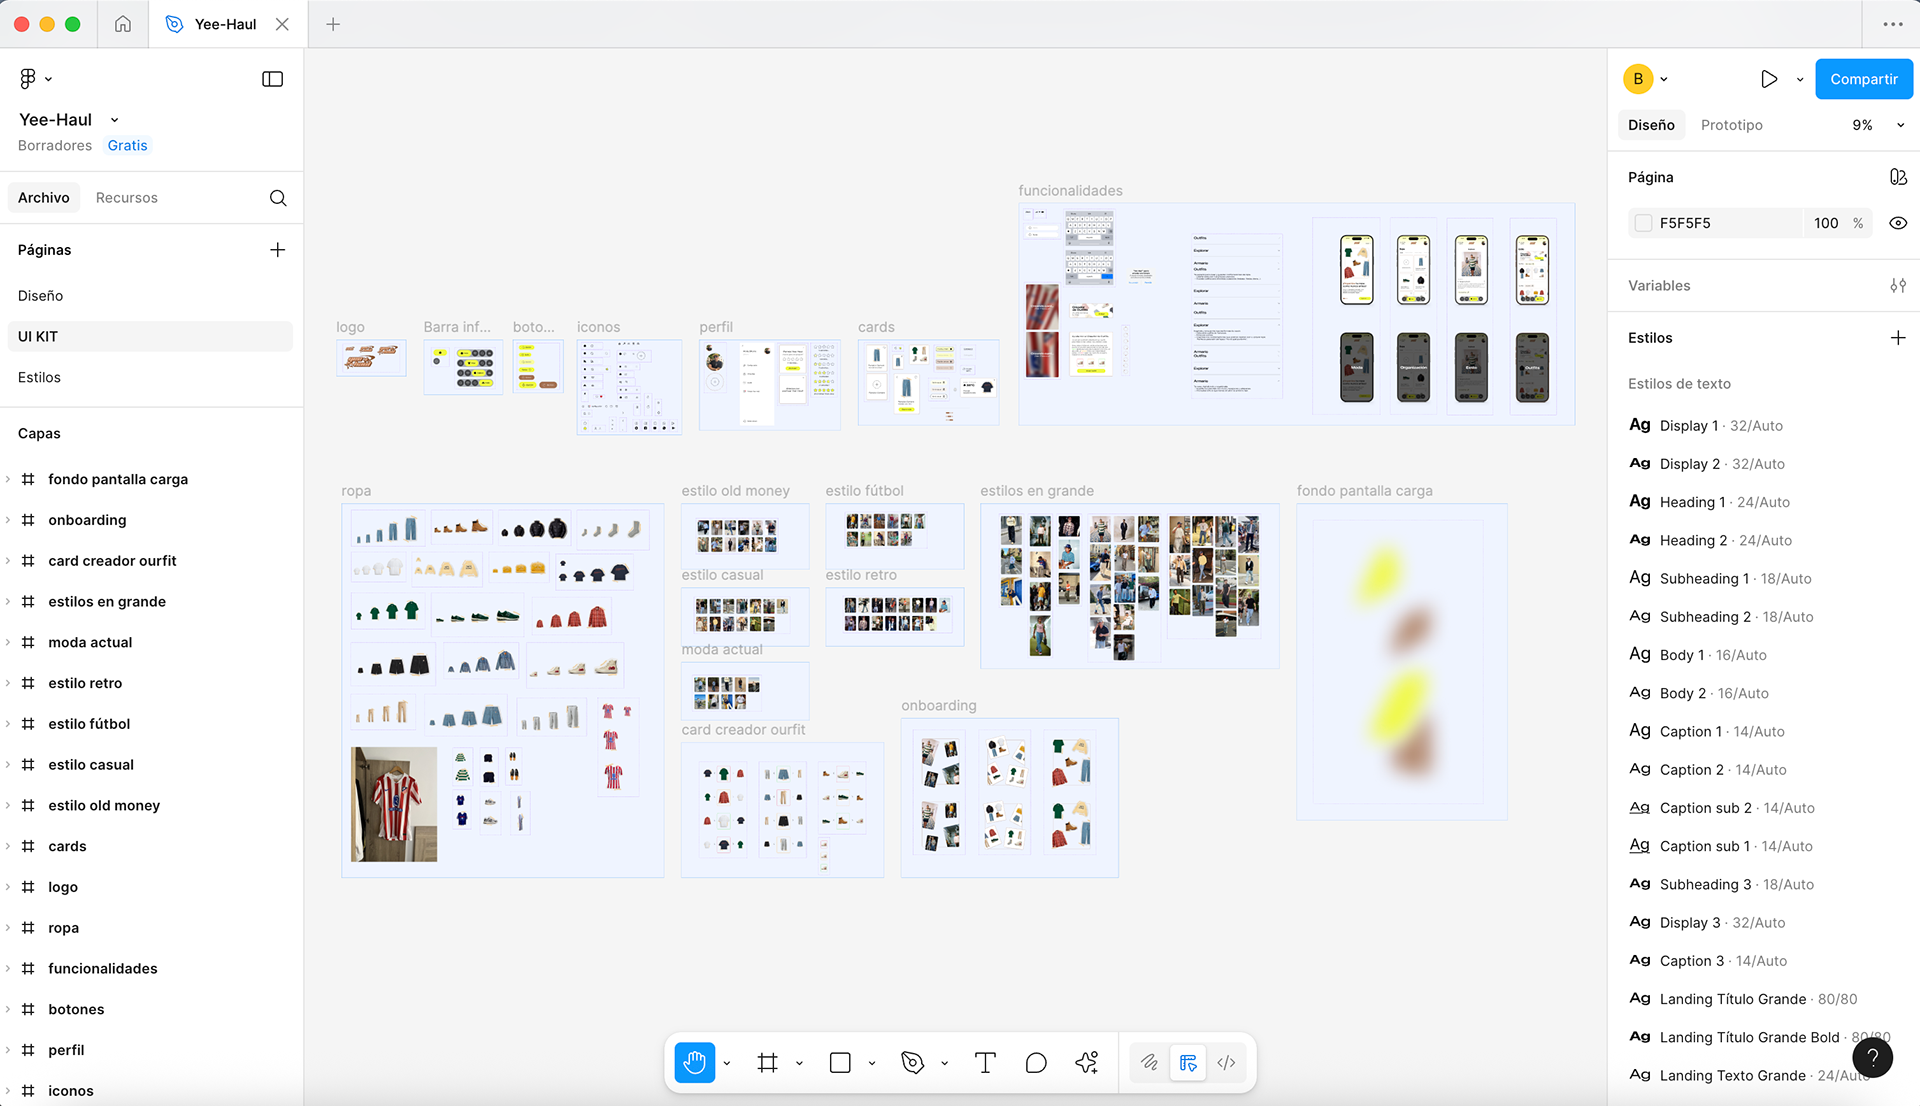Toggle the sidebar panel layout icon

click(272, 79)
